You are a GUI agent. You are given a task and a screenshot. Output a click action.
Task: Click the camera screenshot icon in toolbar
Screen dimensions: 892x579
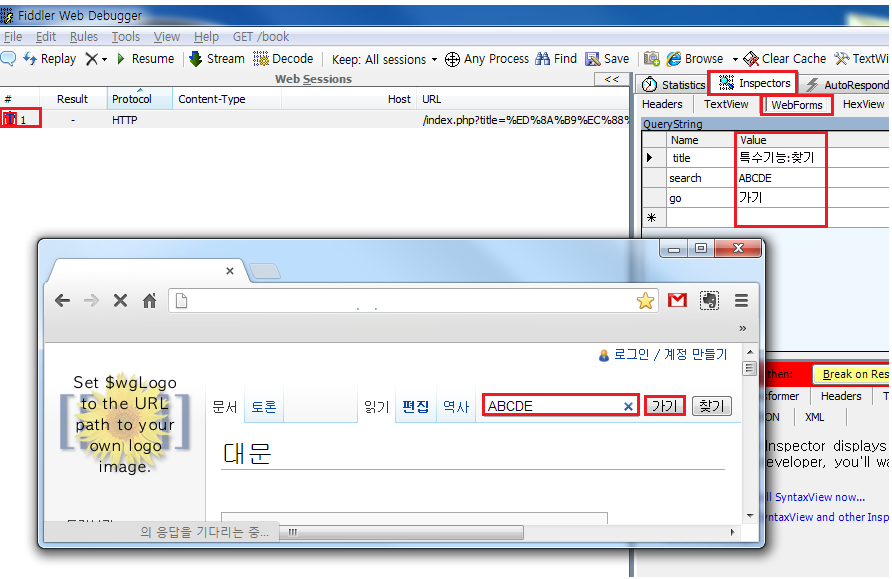tap(651, 59)
